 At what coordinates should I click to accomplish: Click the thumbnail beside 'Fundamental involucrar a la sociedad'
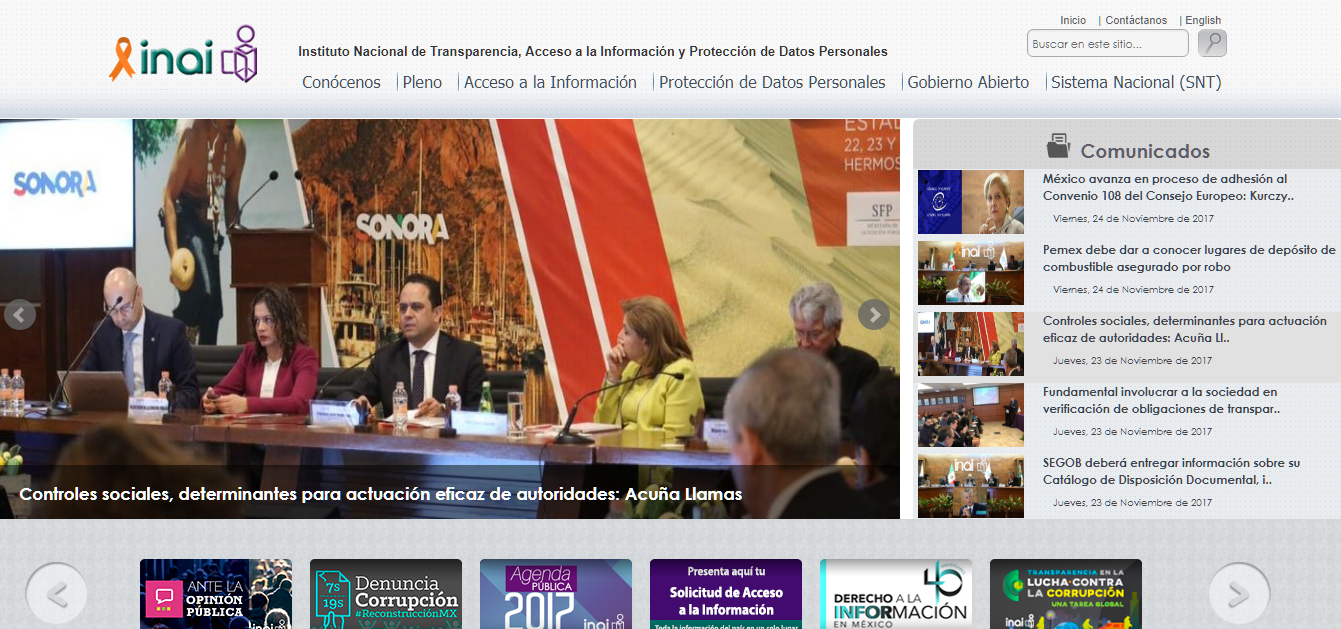[971, 415]
